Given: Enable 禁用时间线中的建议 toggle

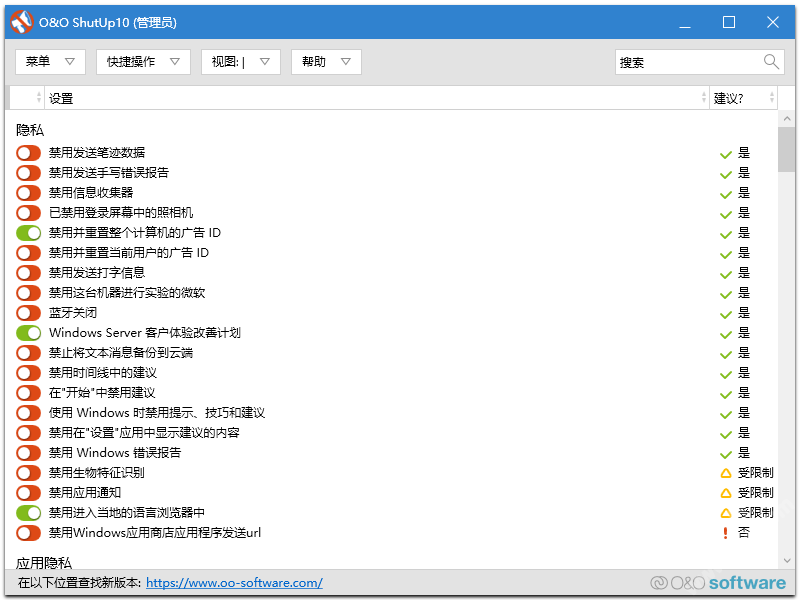Looking at the screenshot, I should [x=28, y=372].
